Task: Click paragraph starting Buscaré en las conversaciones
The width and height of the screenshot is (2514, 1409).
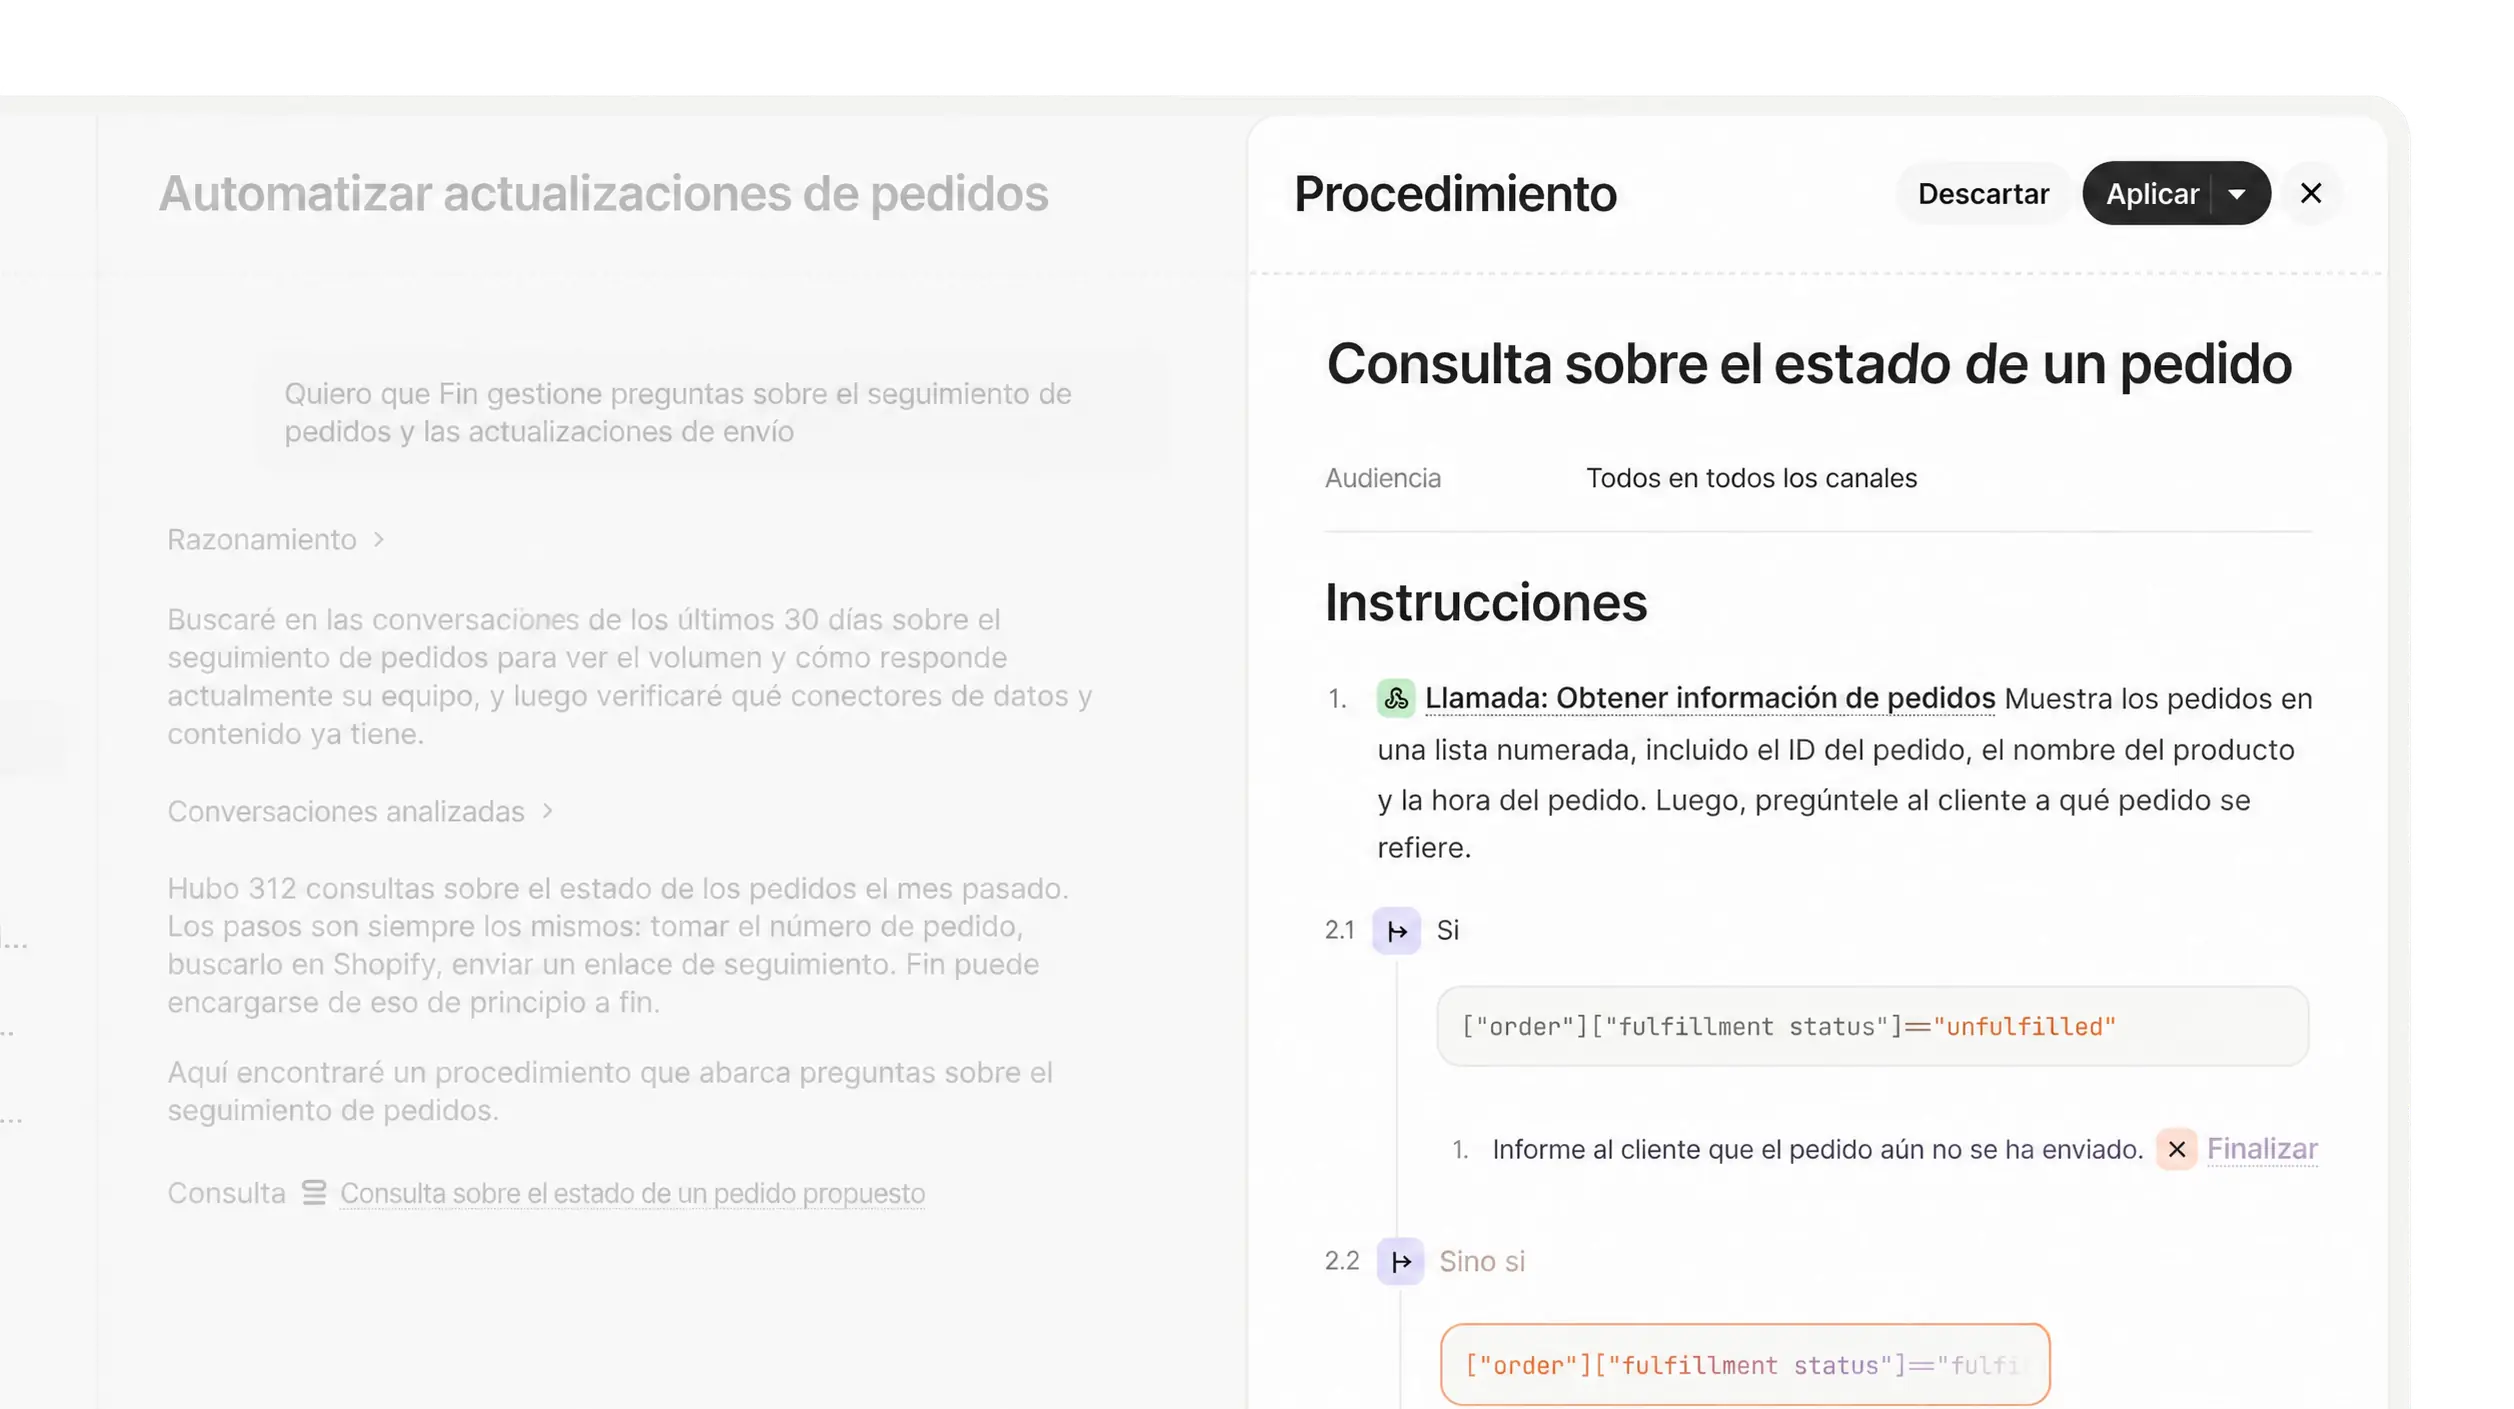Action: (629, 677)
